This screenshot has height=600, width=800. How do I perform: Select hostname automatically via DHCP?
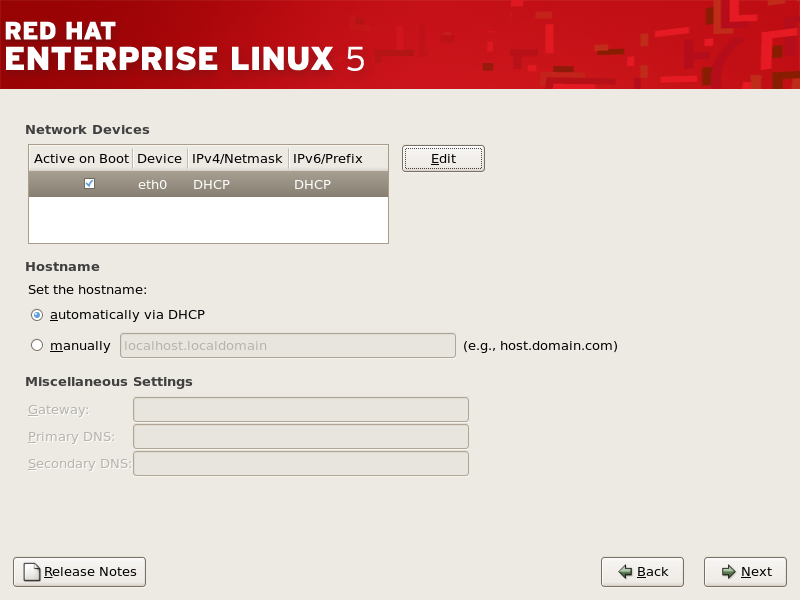coord(37,314)
